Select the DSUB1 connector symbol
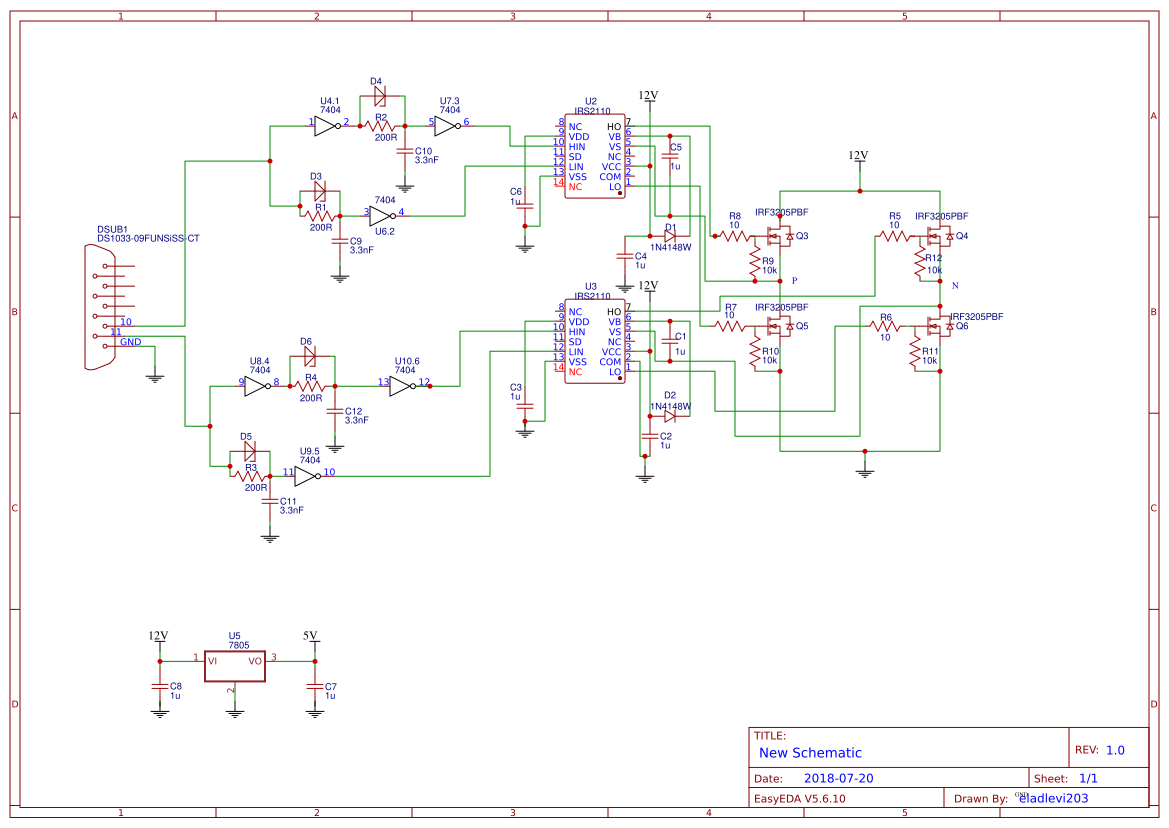This screenshot has width=1169, height=828. point(100,310)
